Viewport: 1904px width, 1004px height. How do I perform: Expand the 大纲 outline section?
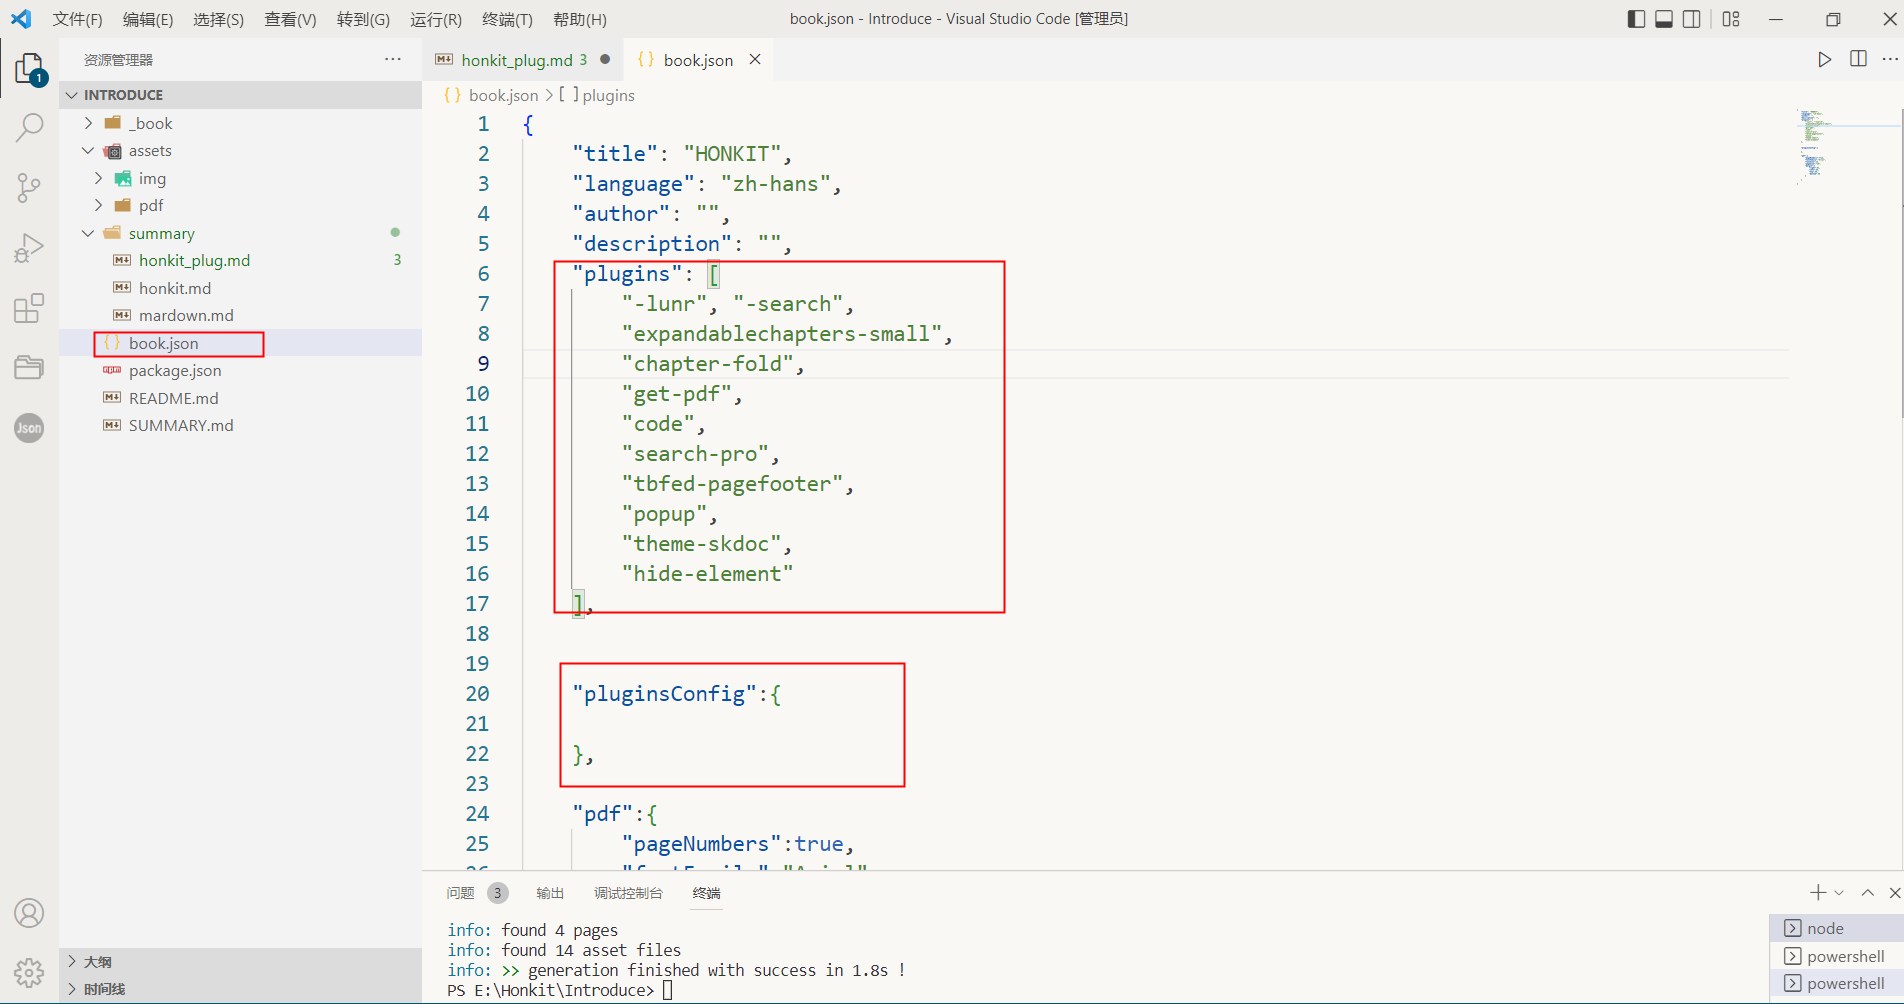(240, 962)
